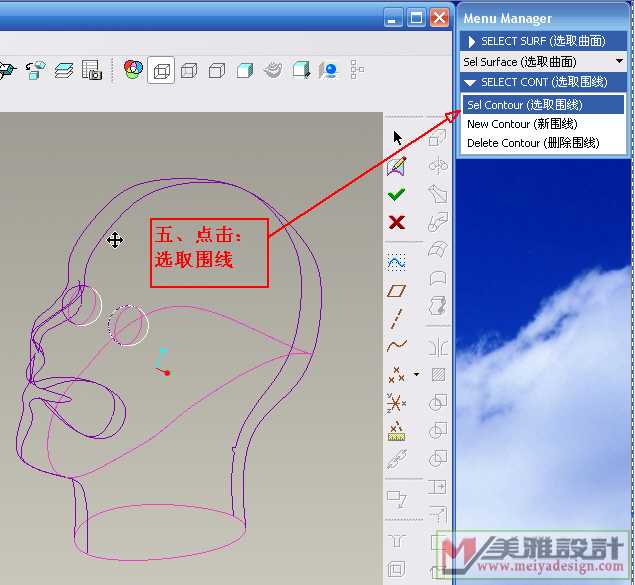Select the datum points tool
This screenshot has width=635, height=585.
pos(396,374)
